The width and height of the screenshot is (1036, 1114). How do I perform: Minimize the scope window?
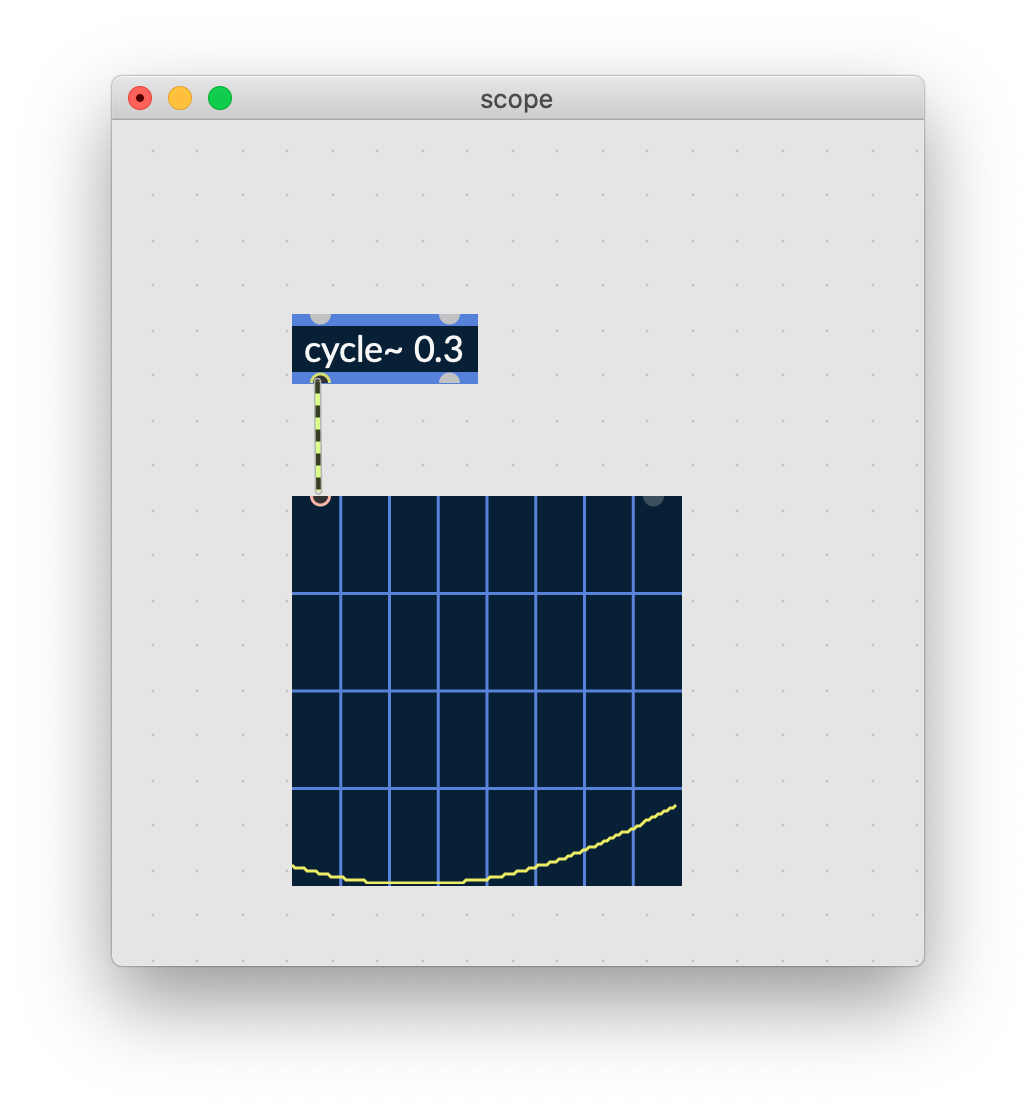coord(179,98)
